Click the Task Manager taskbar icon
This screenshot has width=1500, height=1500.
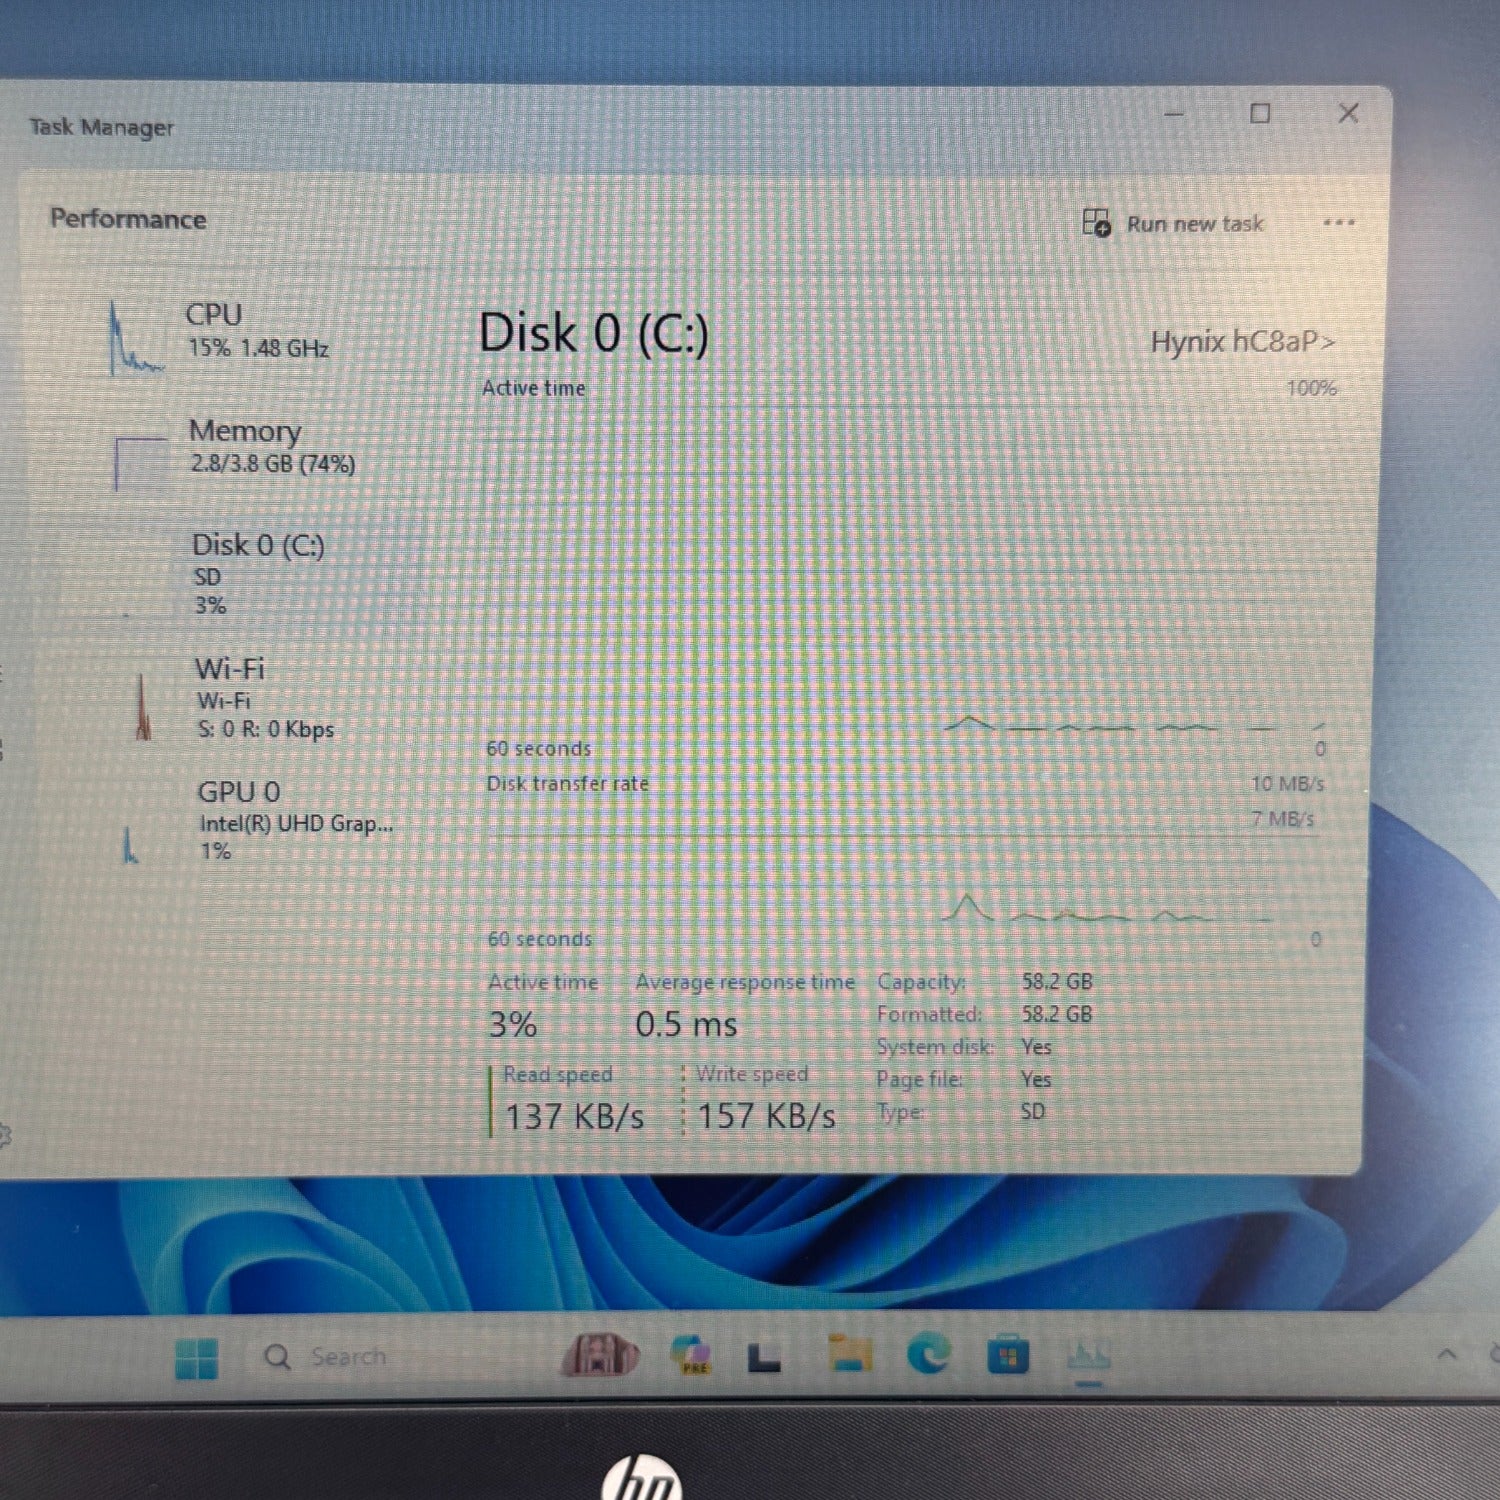(x=1088, y=1357)
